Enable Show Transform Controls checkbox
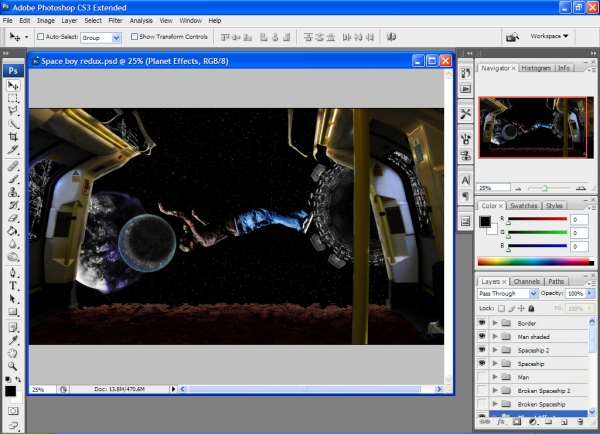 tap(134, 37)
